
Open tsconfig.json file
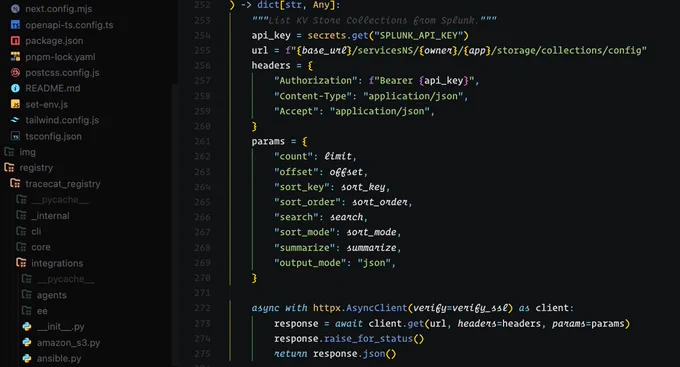point(53,136)
